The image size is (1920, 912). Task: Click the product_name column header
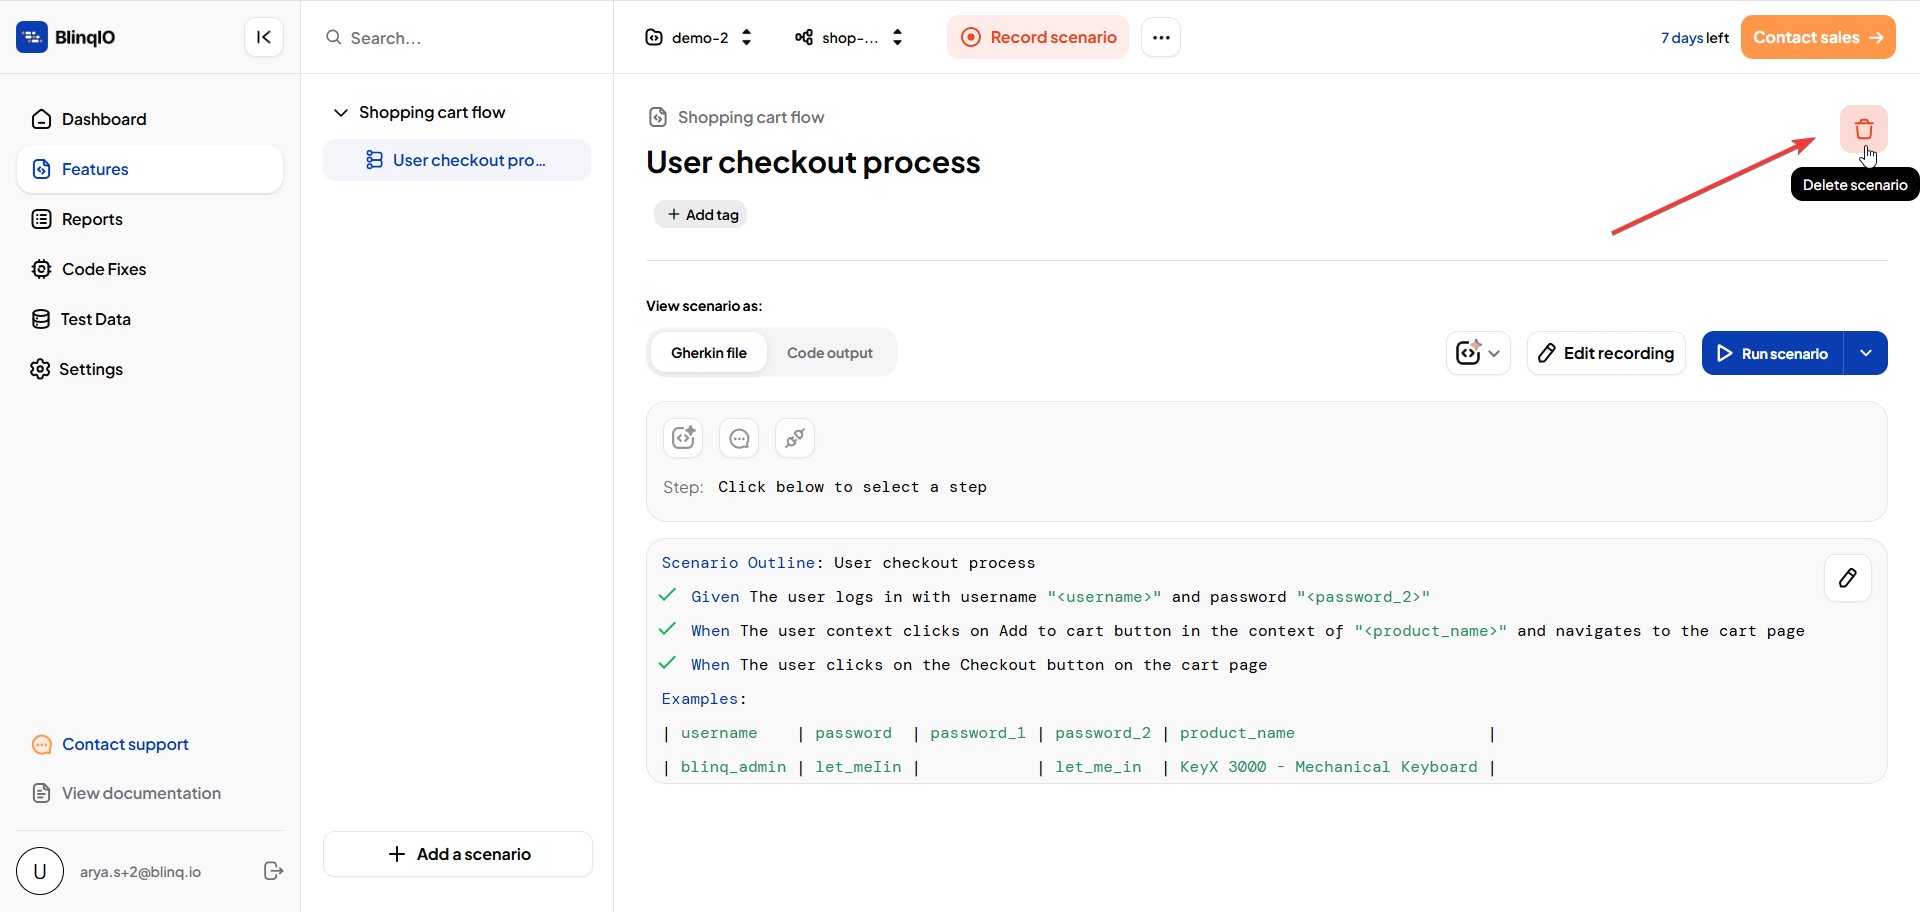(1237, 733)
